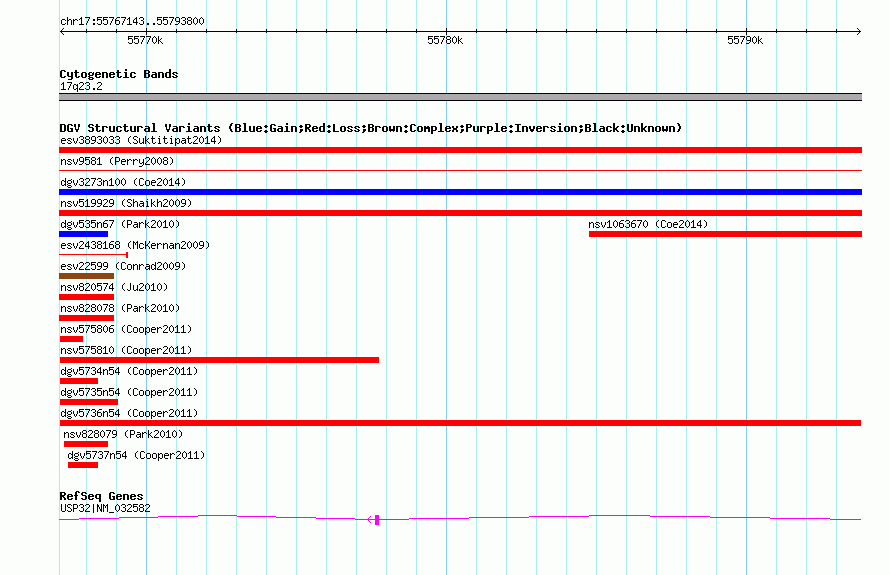Click the left arrowhead of the ruler
The height and width of the screenshot is (575, 890).
point(62,32)
